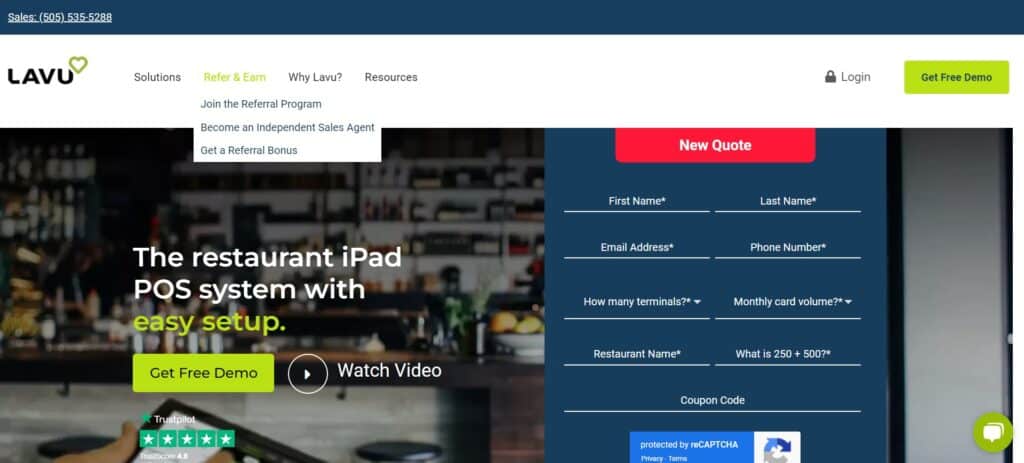Viewport: 1024px width, 463px height.
Task: Click the lock icon beside Login
Action: (830, 77)
